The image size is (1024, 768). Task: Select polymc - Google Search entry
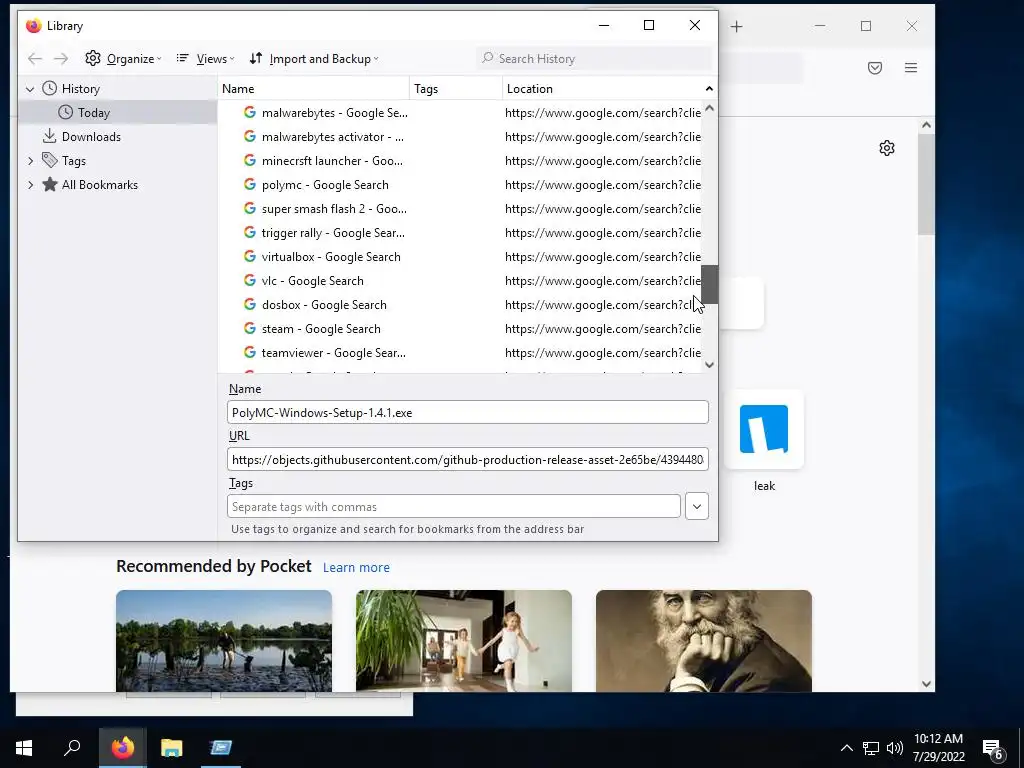pos(460,185)
